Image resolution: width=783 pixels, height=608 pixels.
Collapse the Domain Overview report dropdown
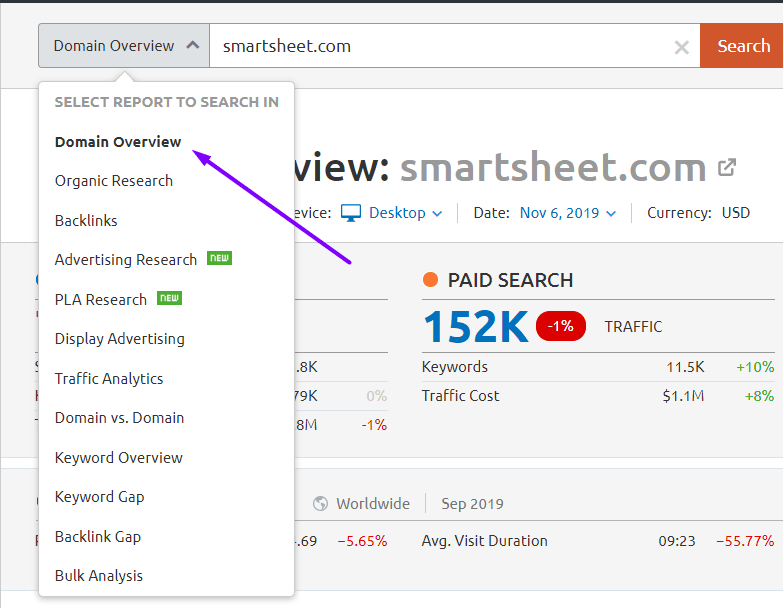click(124, 45)
